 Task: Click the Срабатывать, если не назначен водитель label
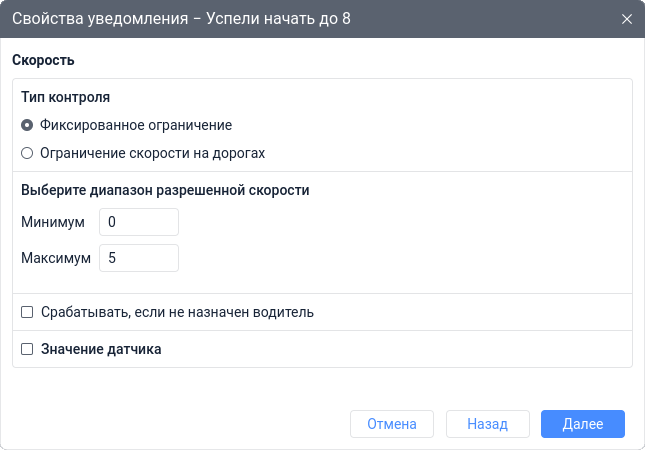tap(177, 312)
